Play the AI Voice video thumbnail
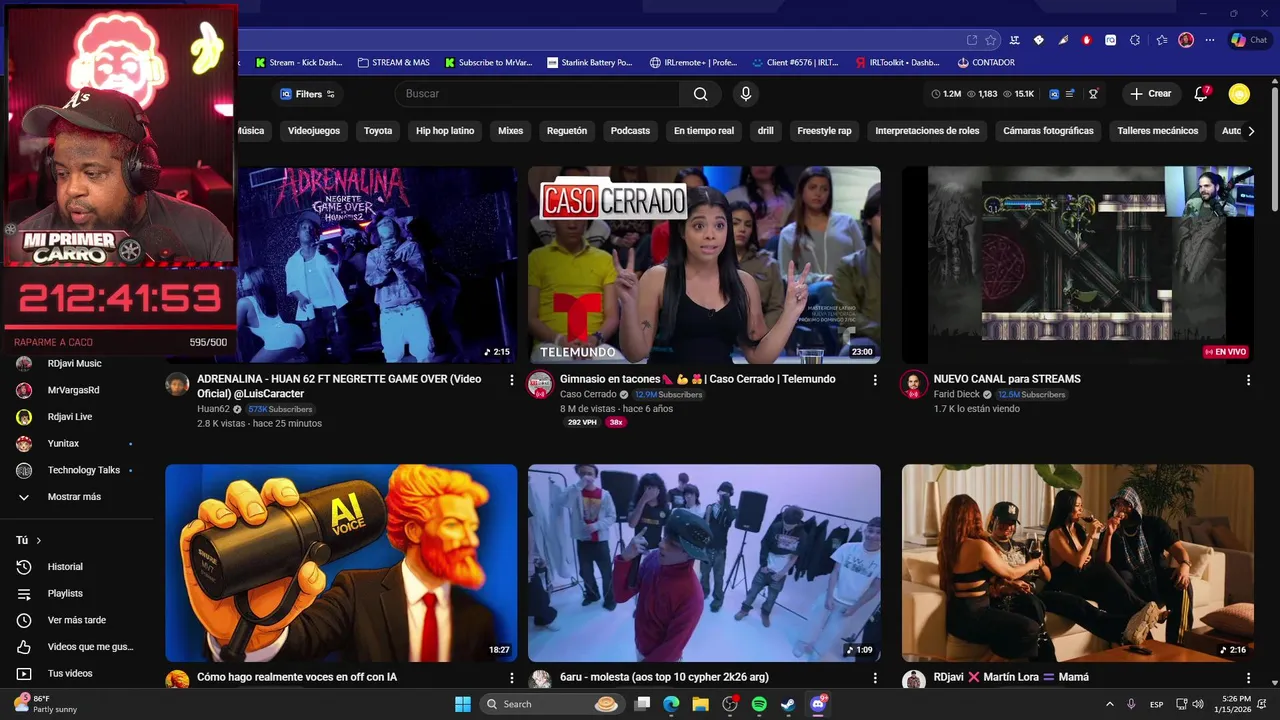 (341, 563)
